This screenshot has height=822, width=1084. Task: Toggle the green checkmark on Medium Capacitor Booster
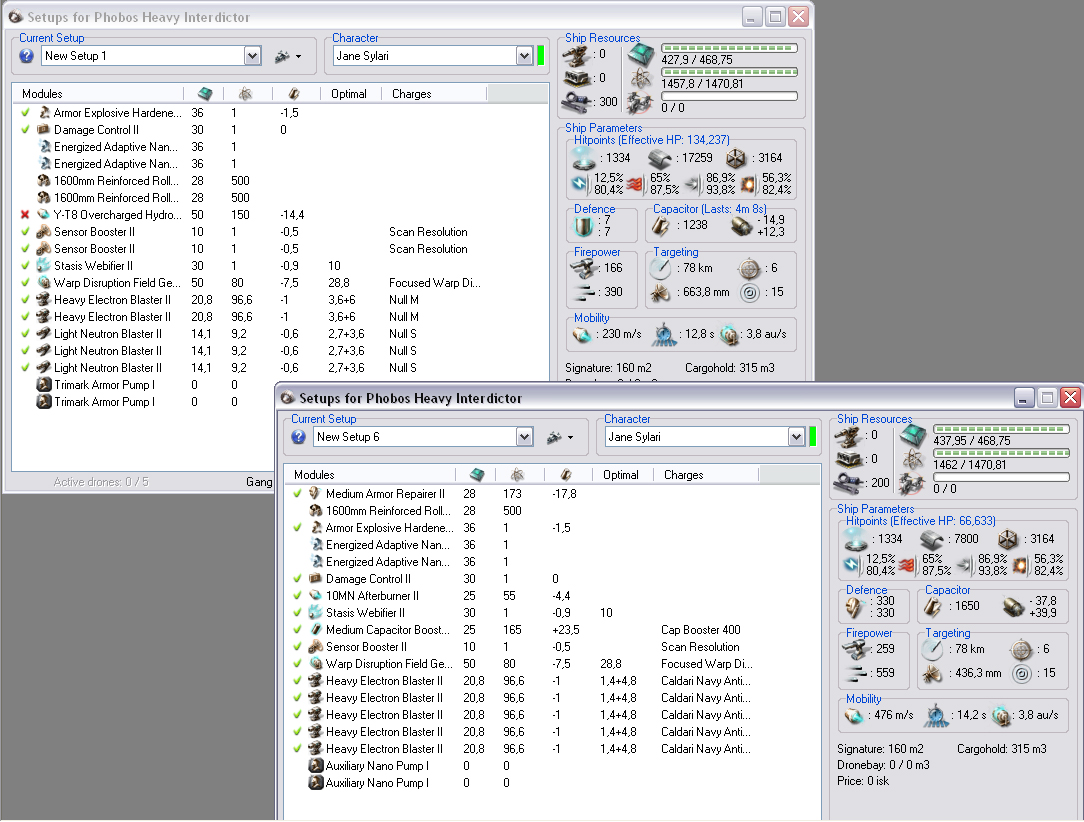tap(297, 630)
